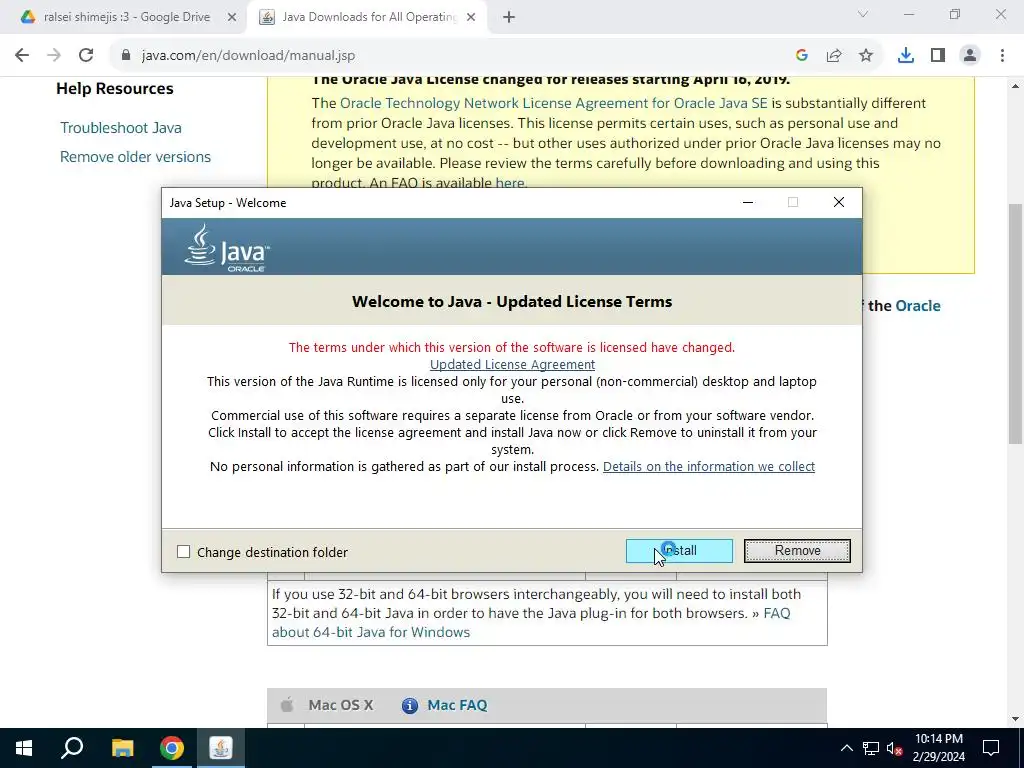The image size is (1024, 768).
Task: Open the Updated License Agreement link
Action: point(512,364)
